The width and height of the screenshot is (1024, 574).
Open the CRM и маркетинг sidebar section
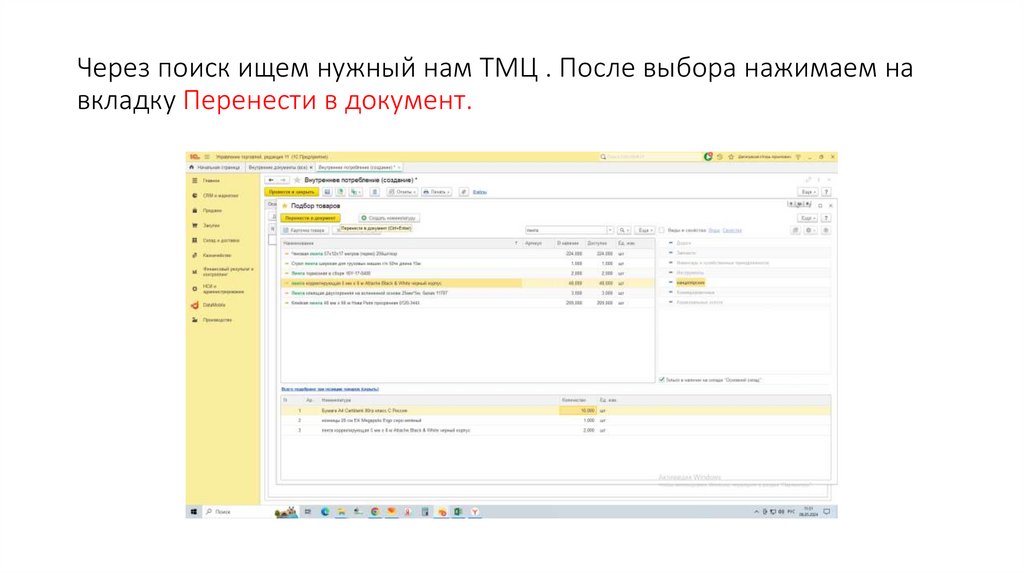click(220, 196)
